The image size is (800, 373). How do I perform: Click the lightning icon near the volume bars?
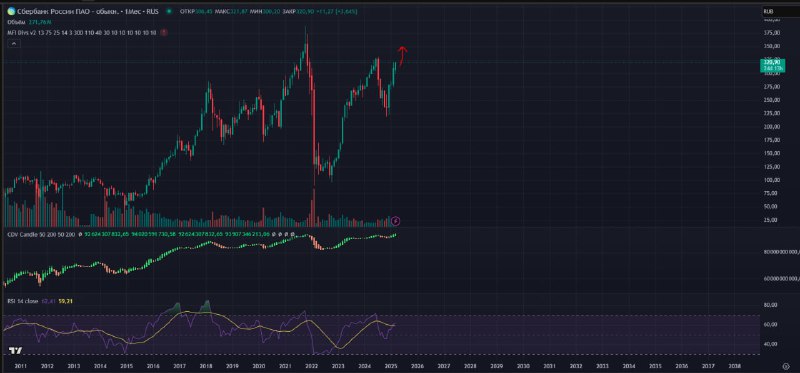[x=396, y=221]
